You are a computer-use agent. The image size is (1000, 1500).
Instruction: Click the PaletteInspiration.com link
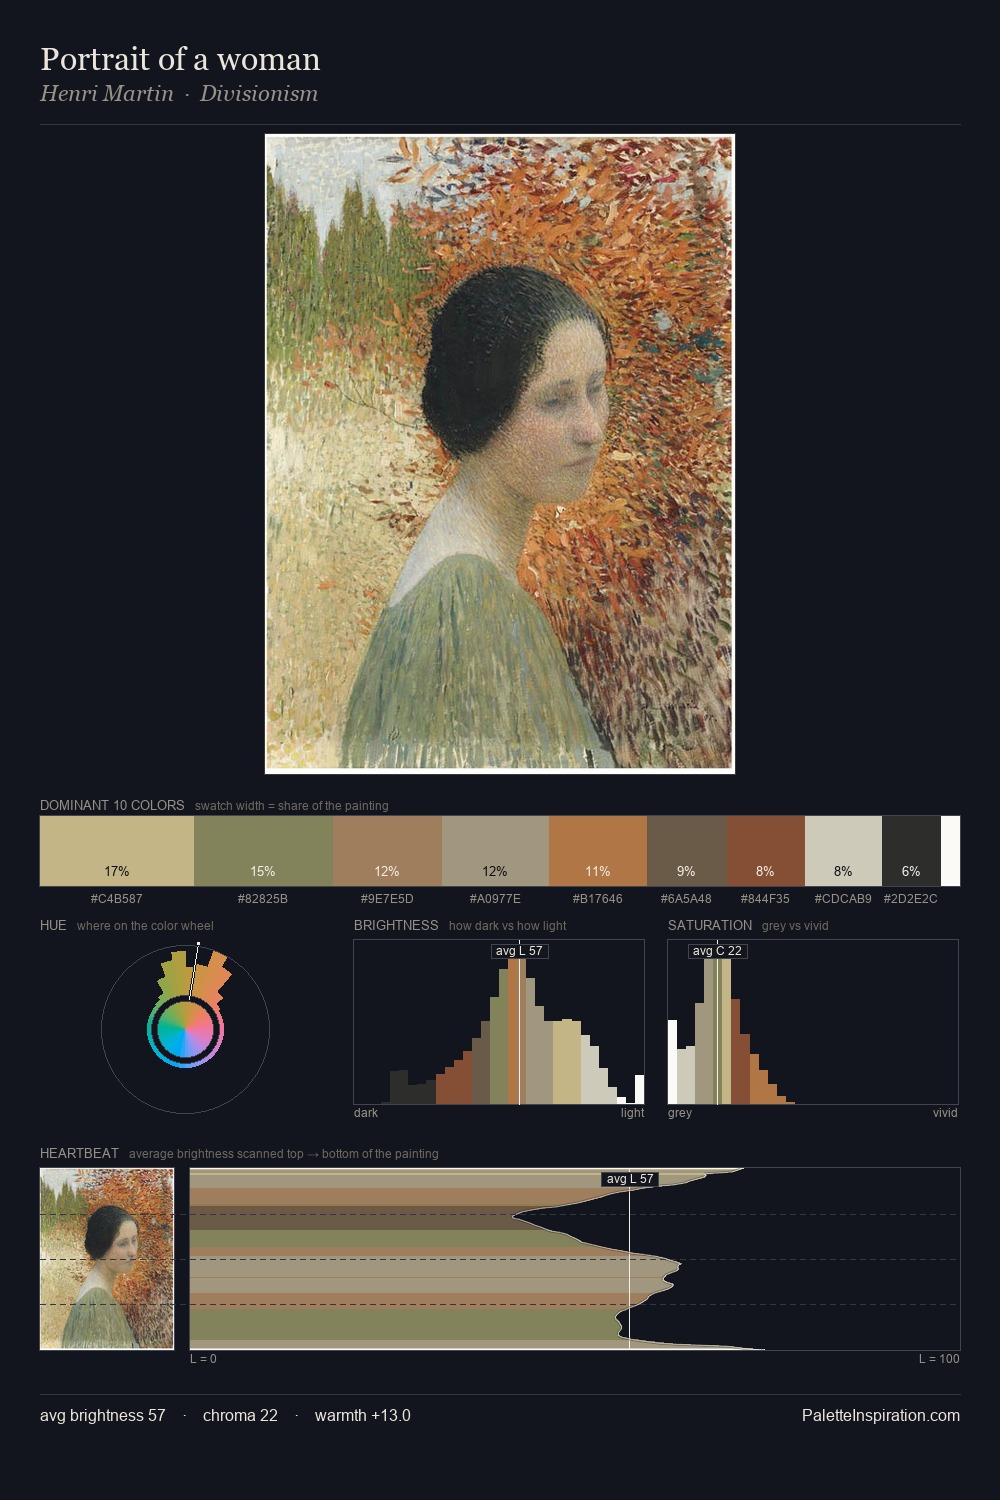881,1415
